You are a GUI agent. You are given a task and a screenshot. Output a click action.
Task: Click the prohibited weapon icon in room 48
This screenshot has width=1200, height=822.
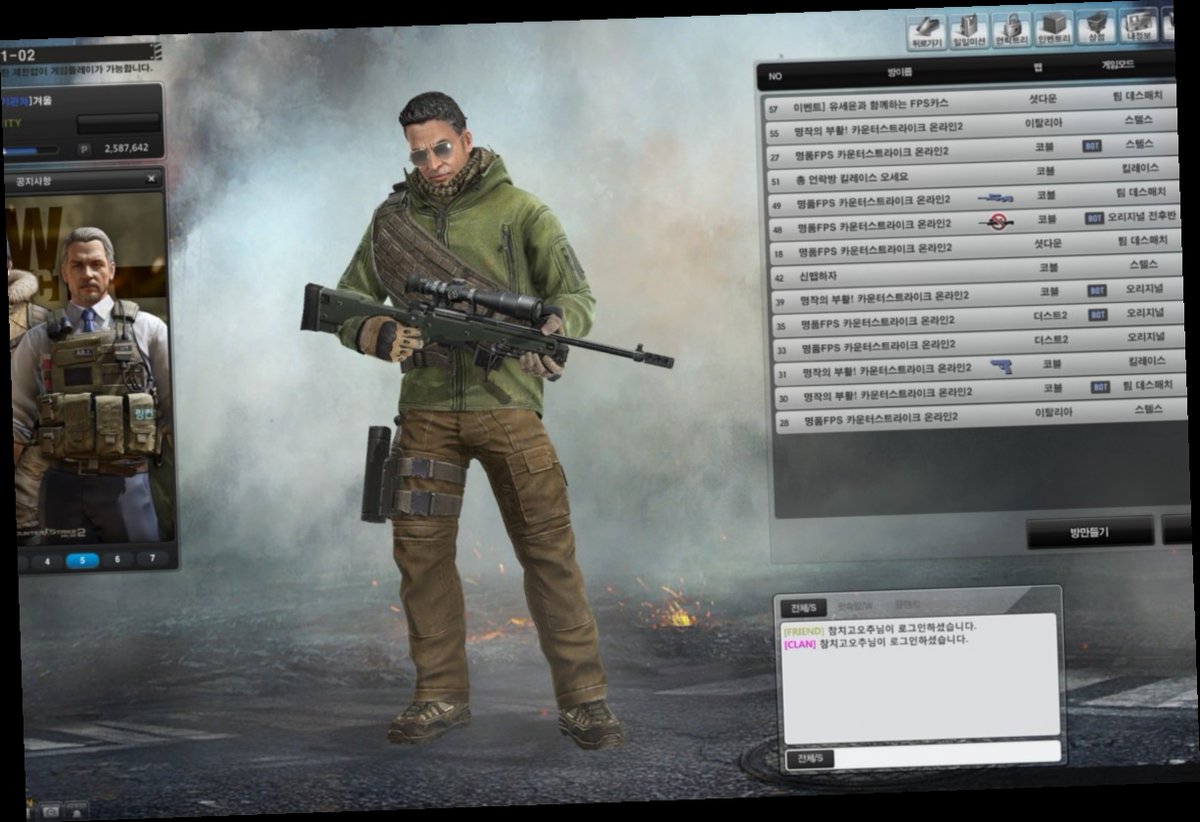tap(996, 221)
